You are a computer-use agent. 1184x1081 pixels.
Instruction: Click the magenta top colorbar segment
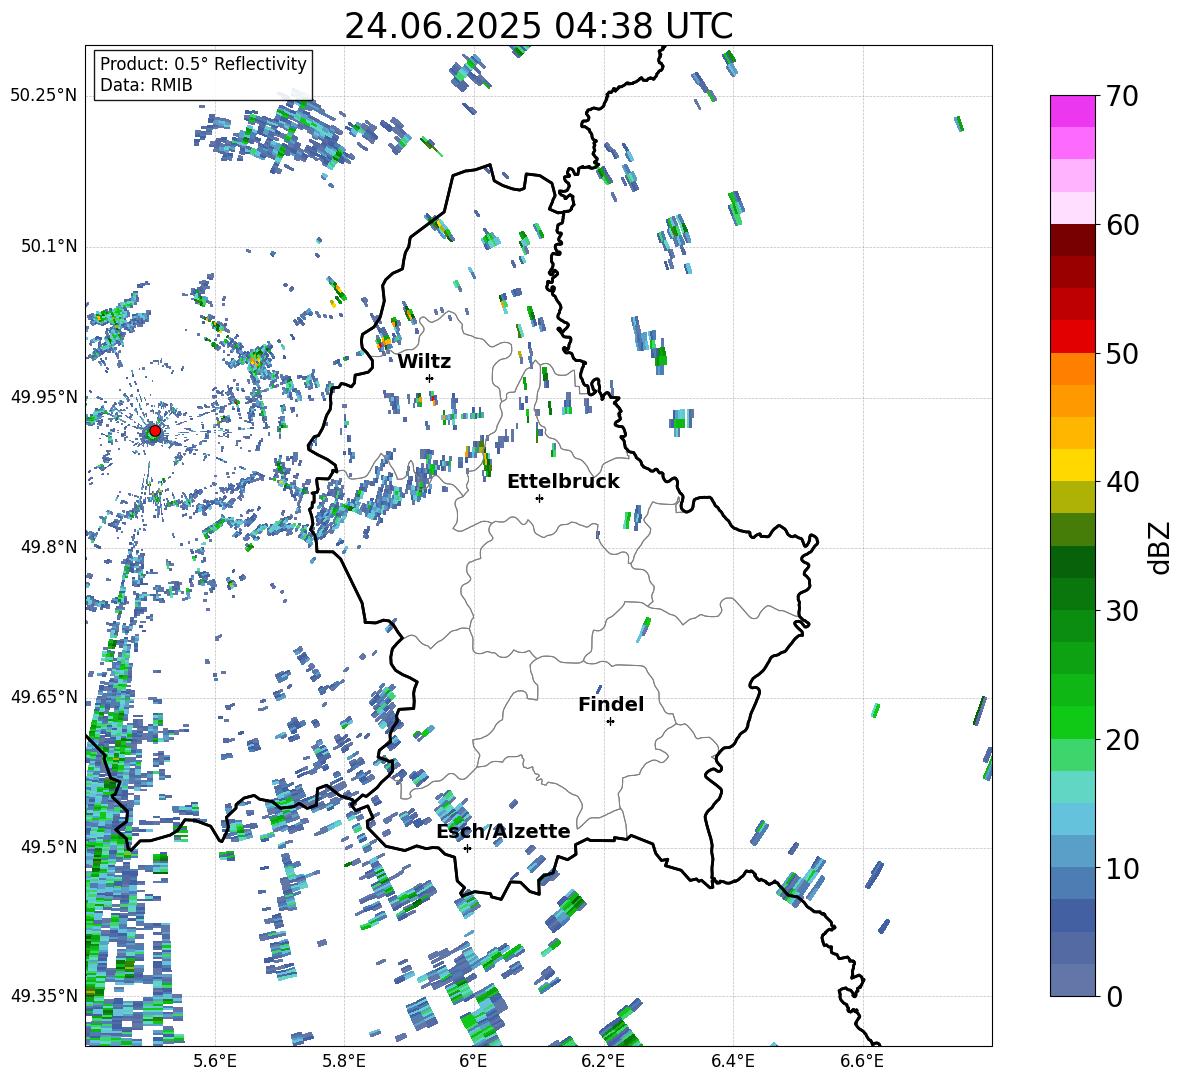(1072, 111)
